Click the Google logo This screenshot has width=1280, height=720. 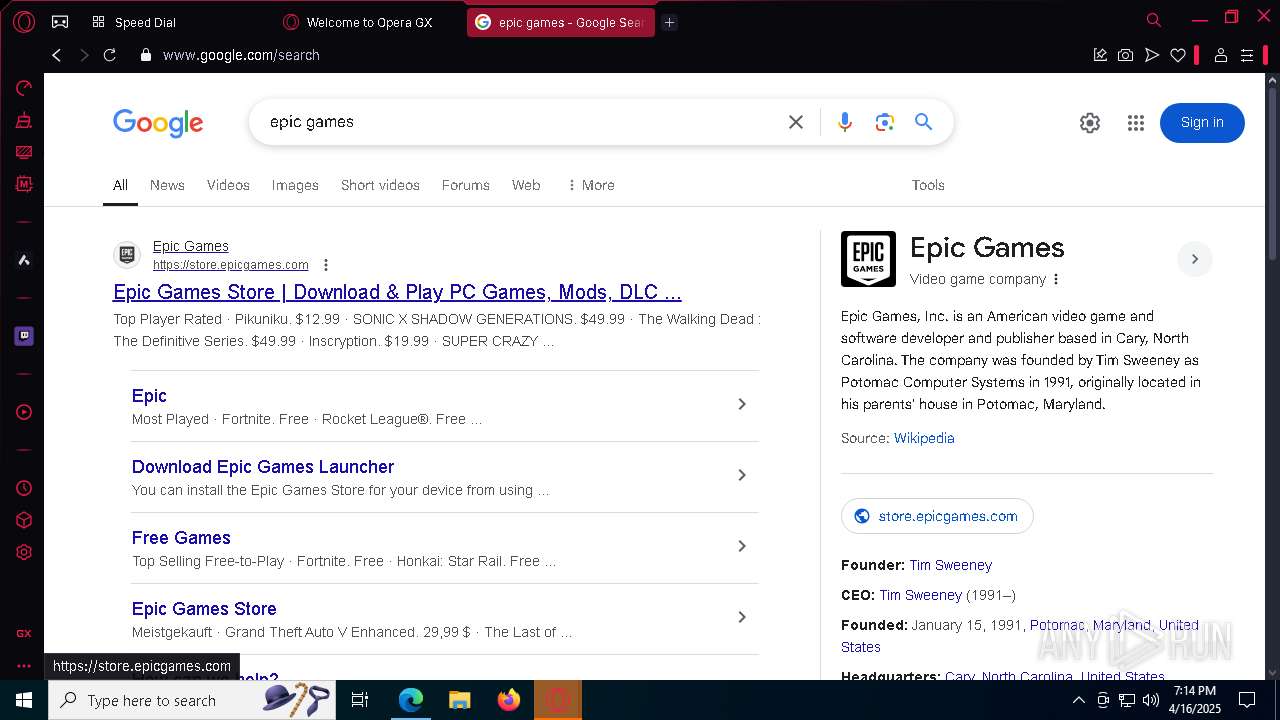[158, 123]
